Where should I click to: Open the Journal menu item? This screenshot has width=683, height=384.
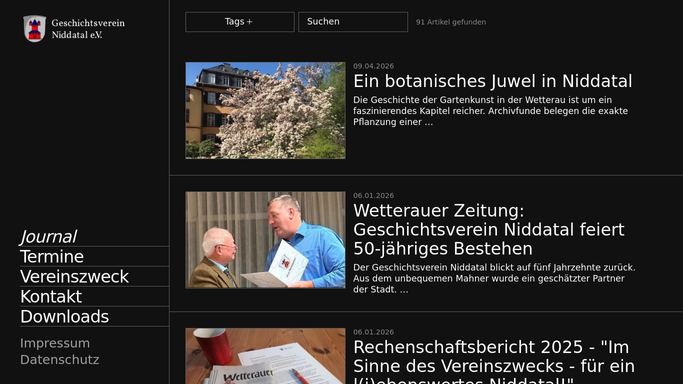(x=48, y=237)
